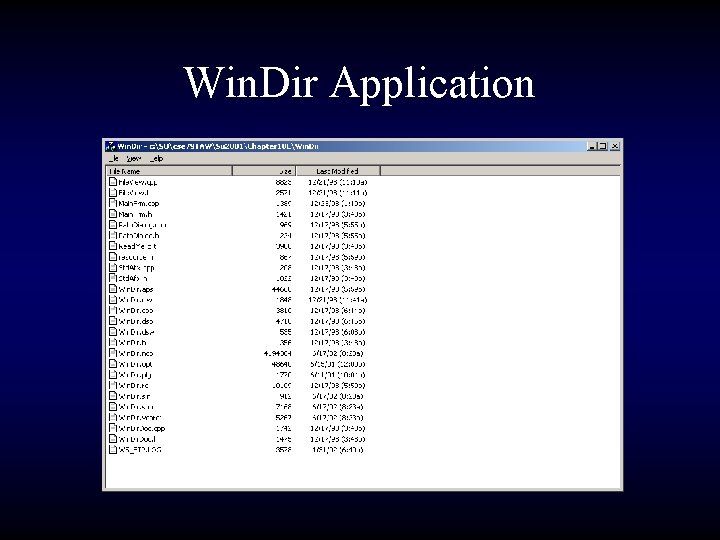The width and height of the screenshot is (720, 540).
Task: Click the last modified date of FileView.cpp
Action: (x=338, y=182)
